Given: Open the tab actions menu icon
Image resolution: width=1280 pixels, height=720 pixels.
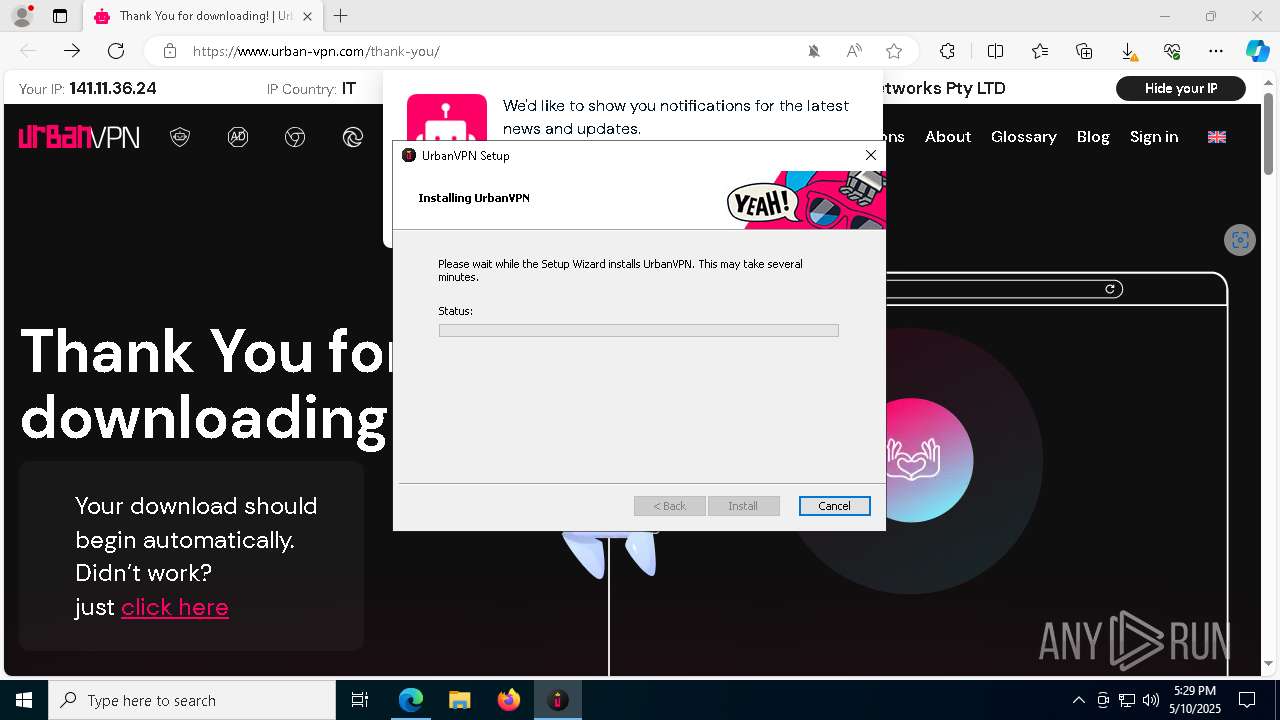Looking at the screenshot, I should (x=60, y=16).
